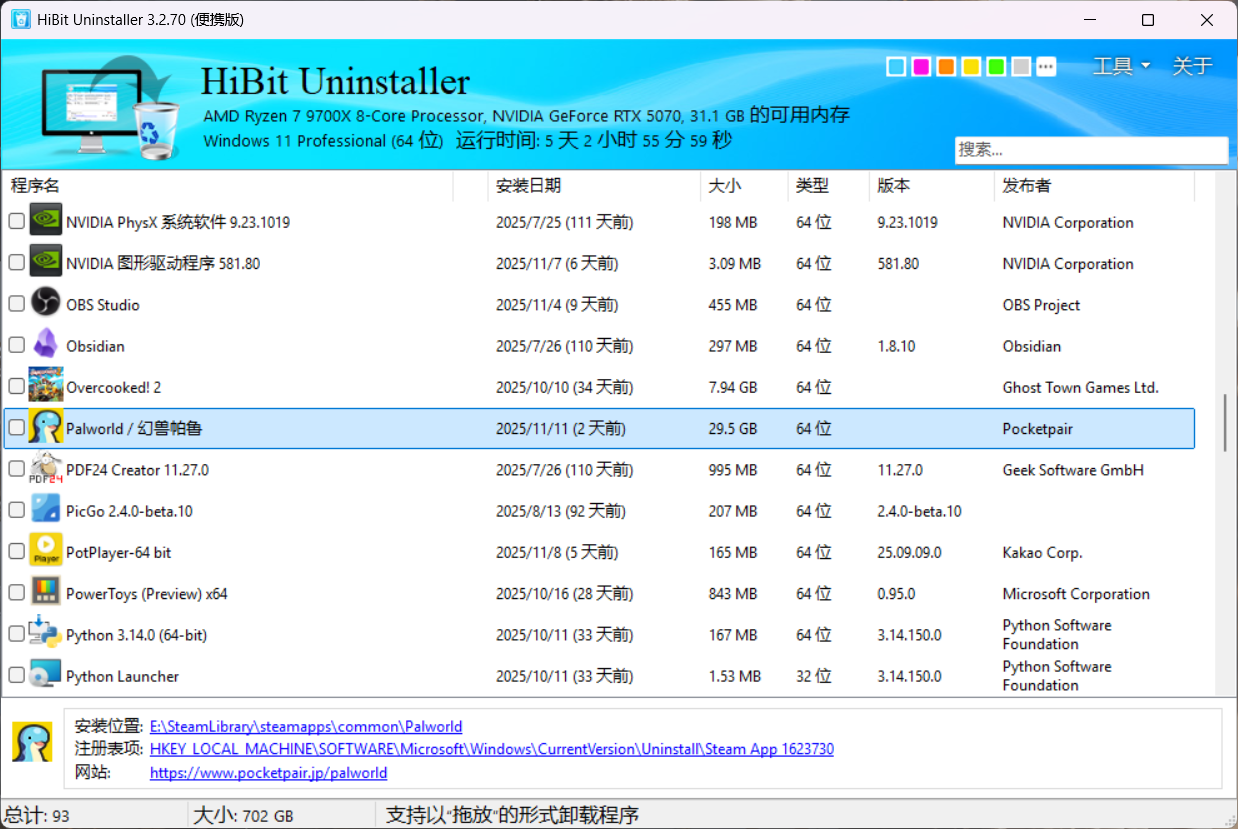Sort programs by 大小 column header
The height and width of the screenshot is (829, 1238).
tap(725, 186)
